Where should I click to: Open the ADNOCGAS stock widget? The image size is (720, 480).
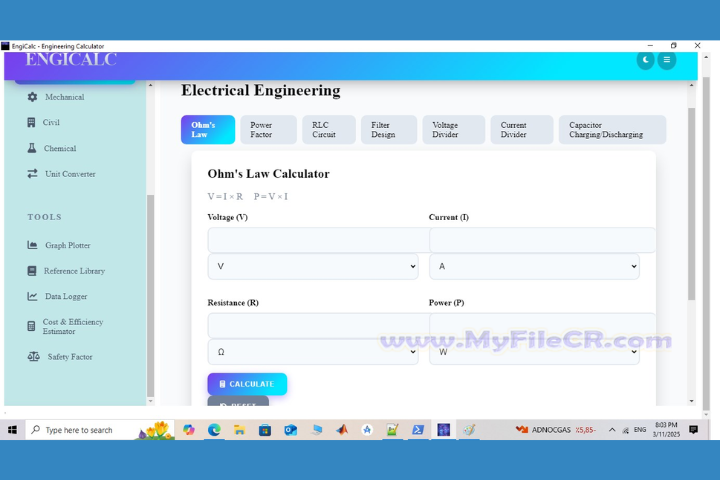556,430
